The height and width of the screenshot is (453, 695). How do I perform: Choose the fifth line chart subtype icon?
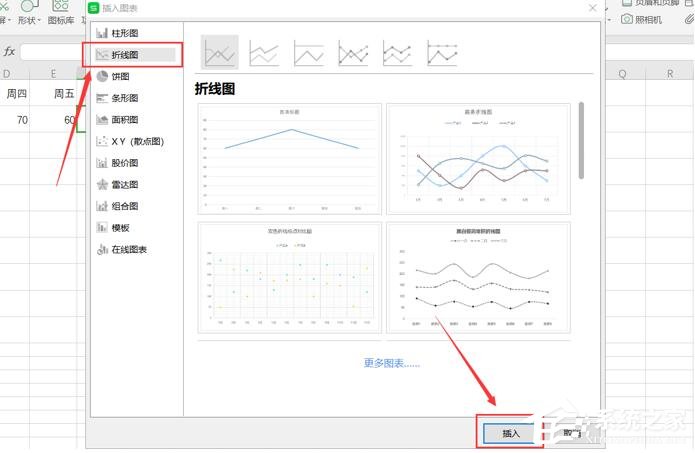point(397,53)
